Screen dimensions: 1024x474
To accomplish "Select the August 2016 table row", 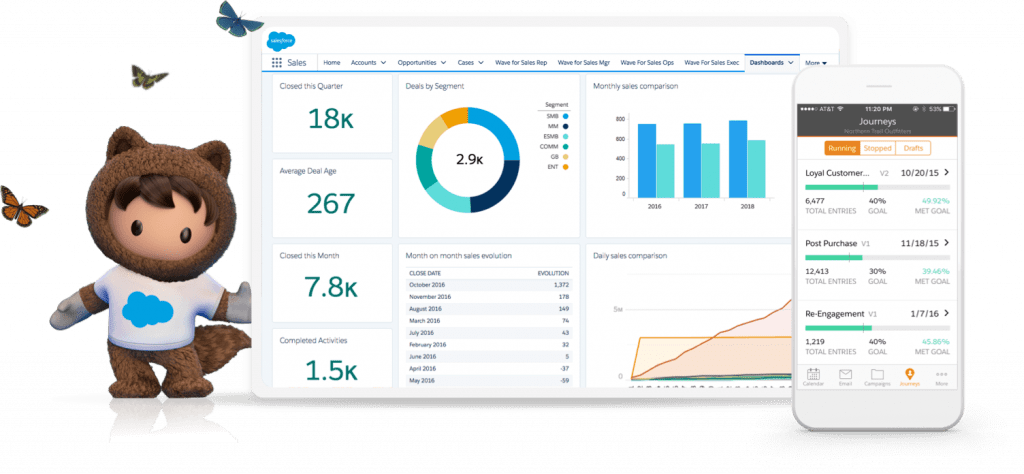I will 488,308.
